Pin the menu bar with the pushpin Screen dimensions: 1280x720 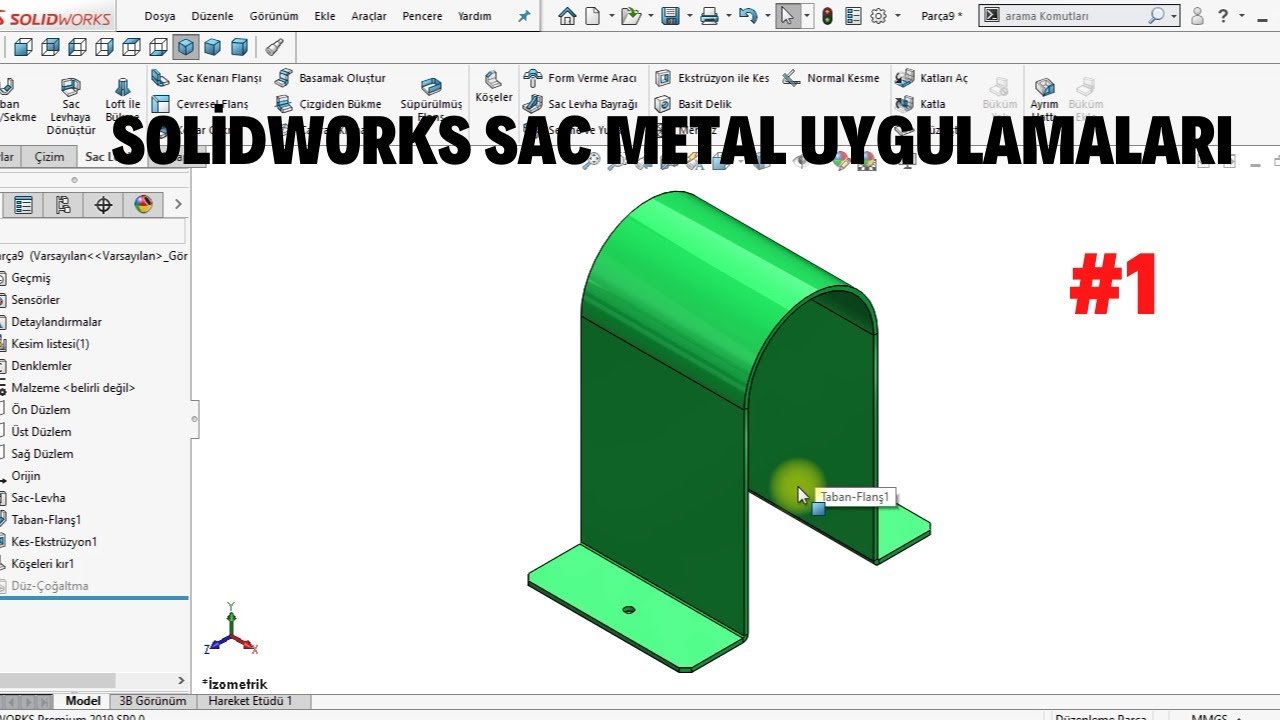coord(524,16)
